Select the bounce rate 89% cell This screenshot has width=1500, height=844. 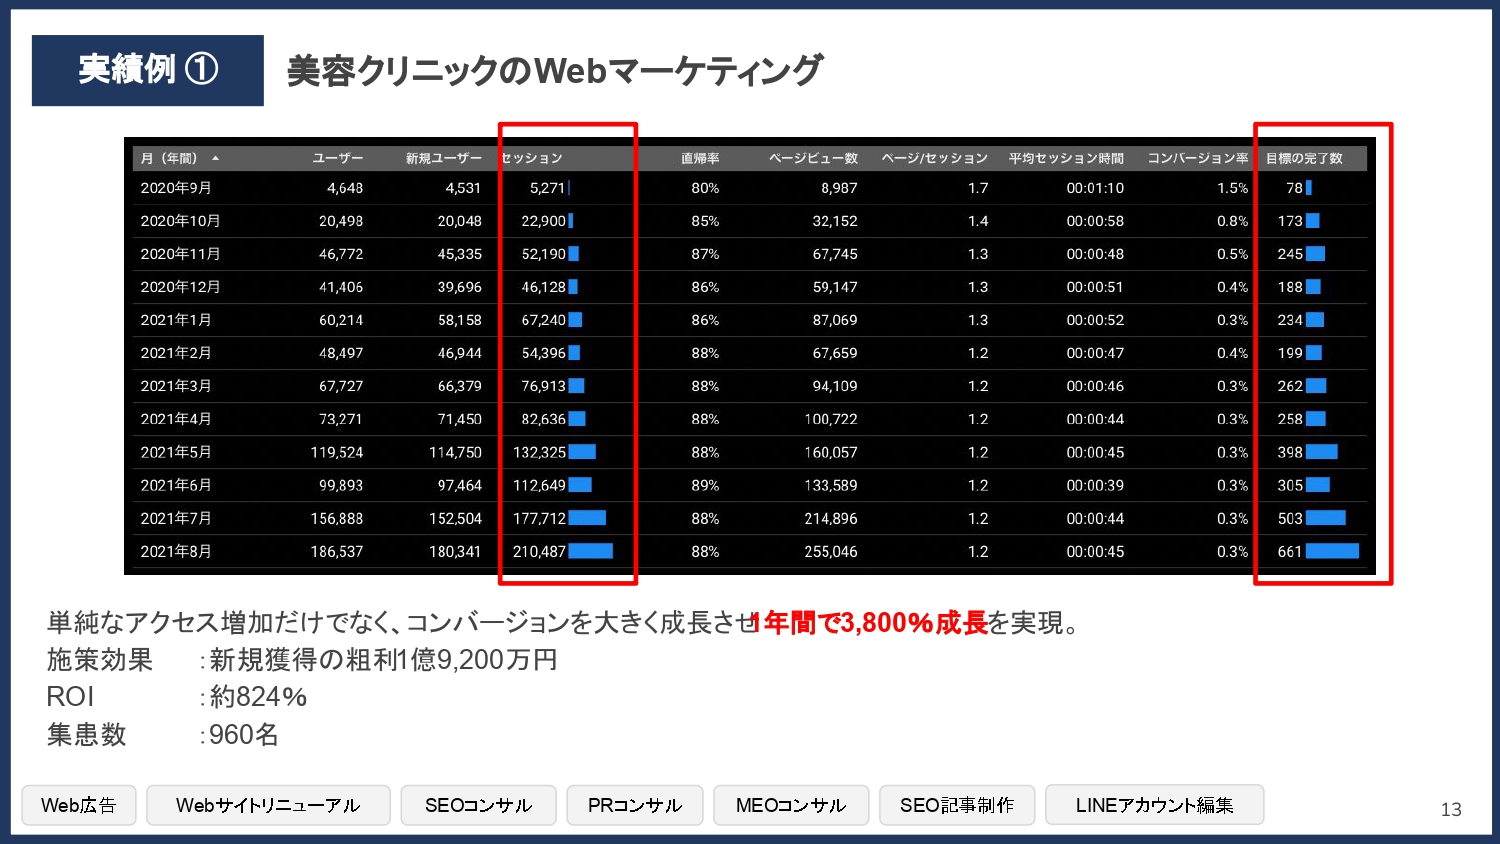(x=705, y=485)
